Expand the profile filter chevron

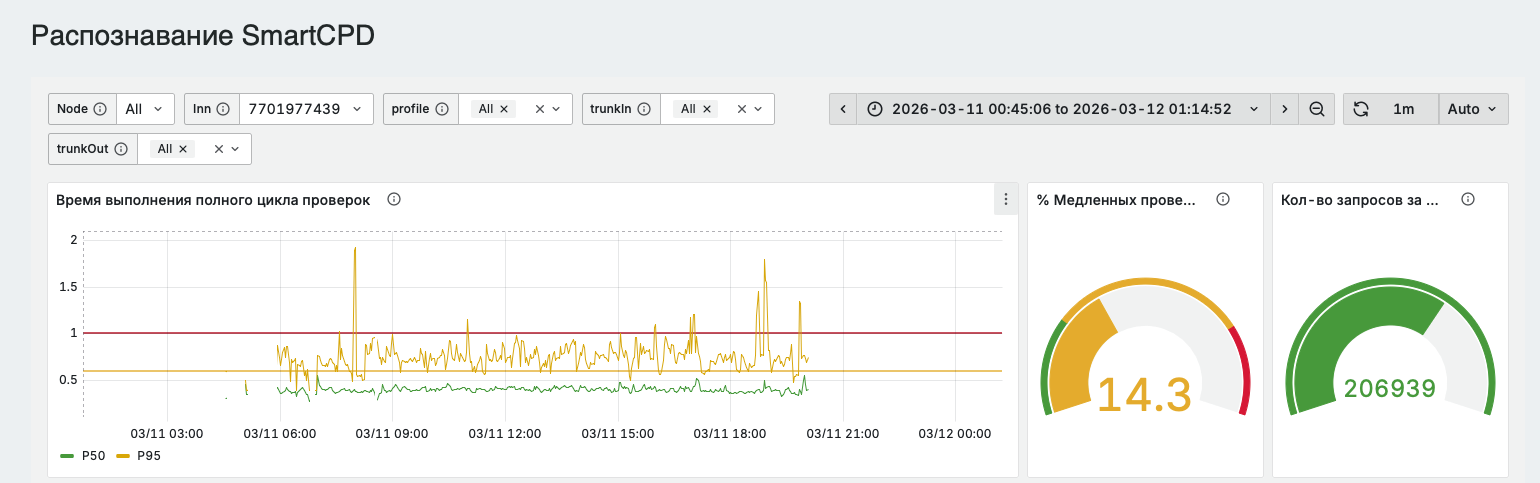point(558,109)
